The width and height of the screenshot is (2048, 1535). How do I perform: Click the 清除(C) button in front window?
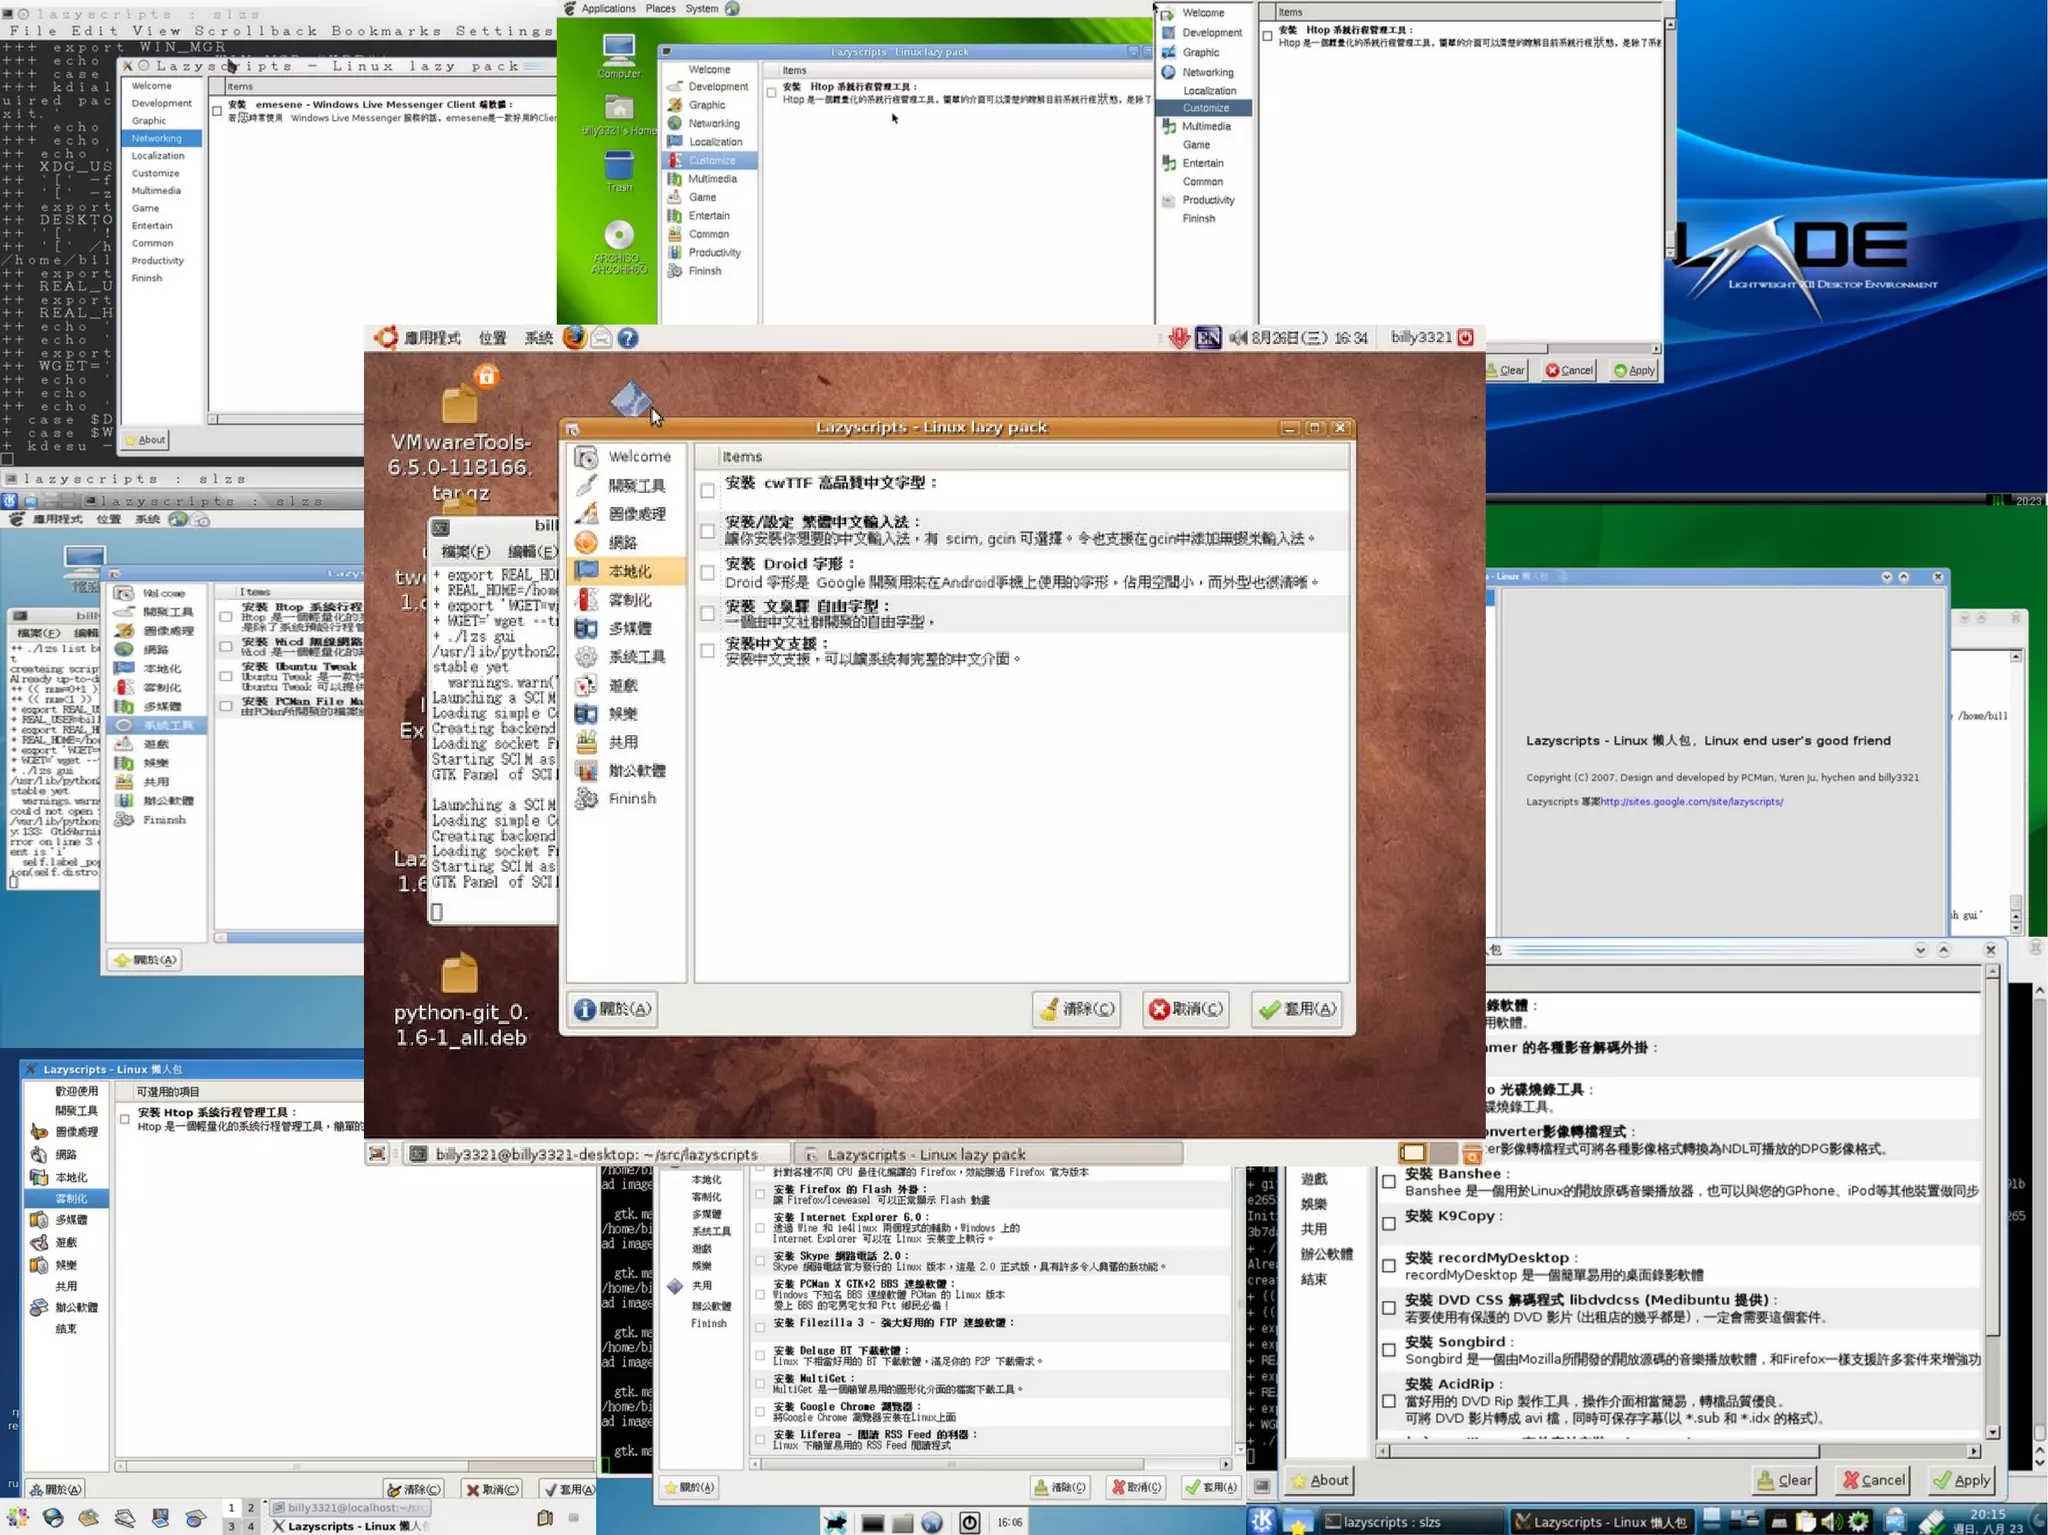click(x=1077, y=1009)
